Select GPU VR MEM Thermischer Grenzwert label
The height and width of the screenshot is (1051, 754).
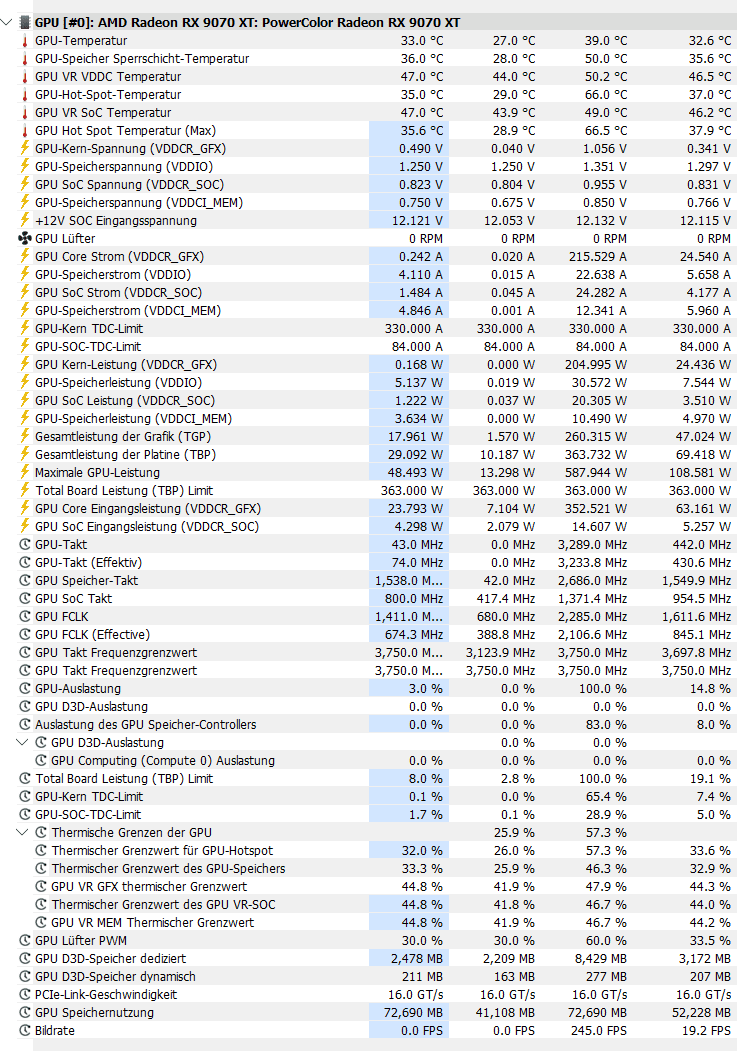click(153, 922)
